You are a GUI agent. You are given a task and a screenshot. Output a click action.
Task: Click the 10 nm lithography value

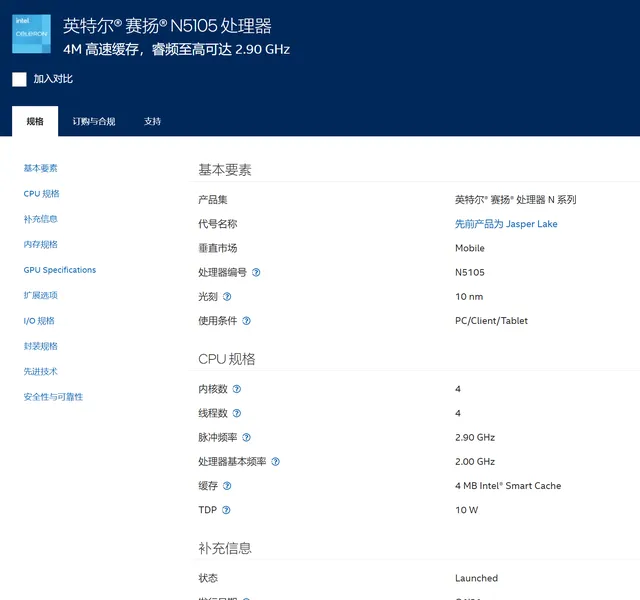coord(469,297)
